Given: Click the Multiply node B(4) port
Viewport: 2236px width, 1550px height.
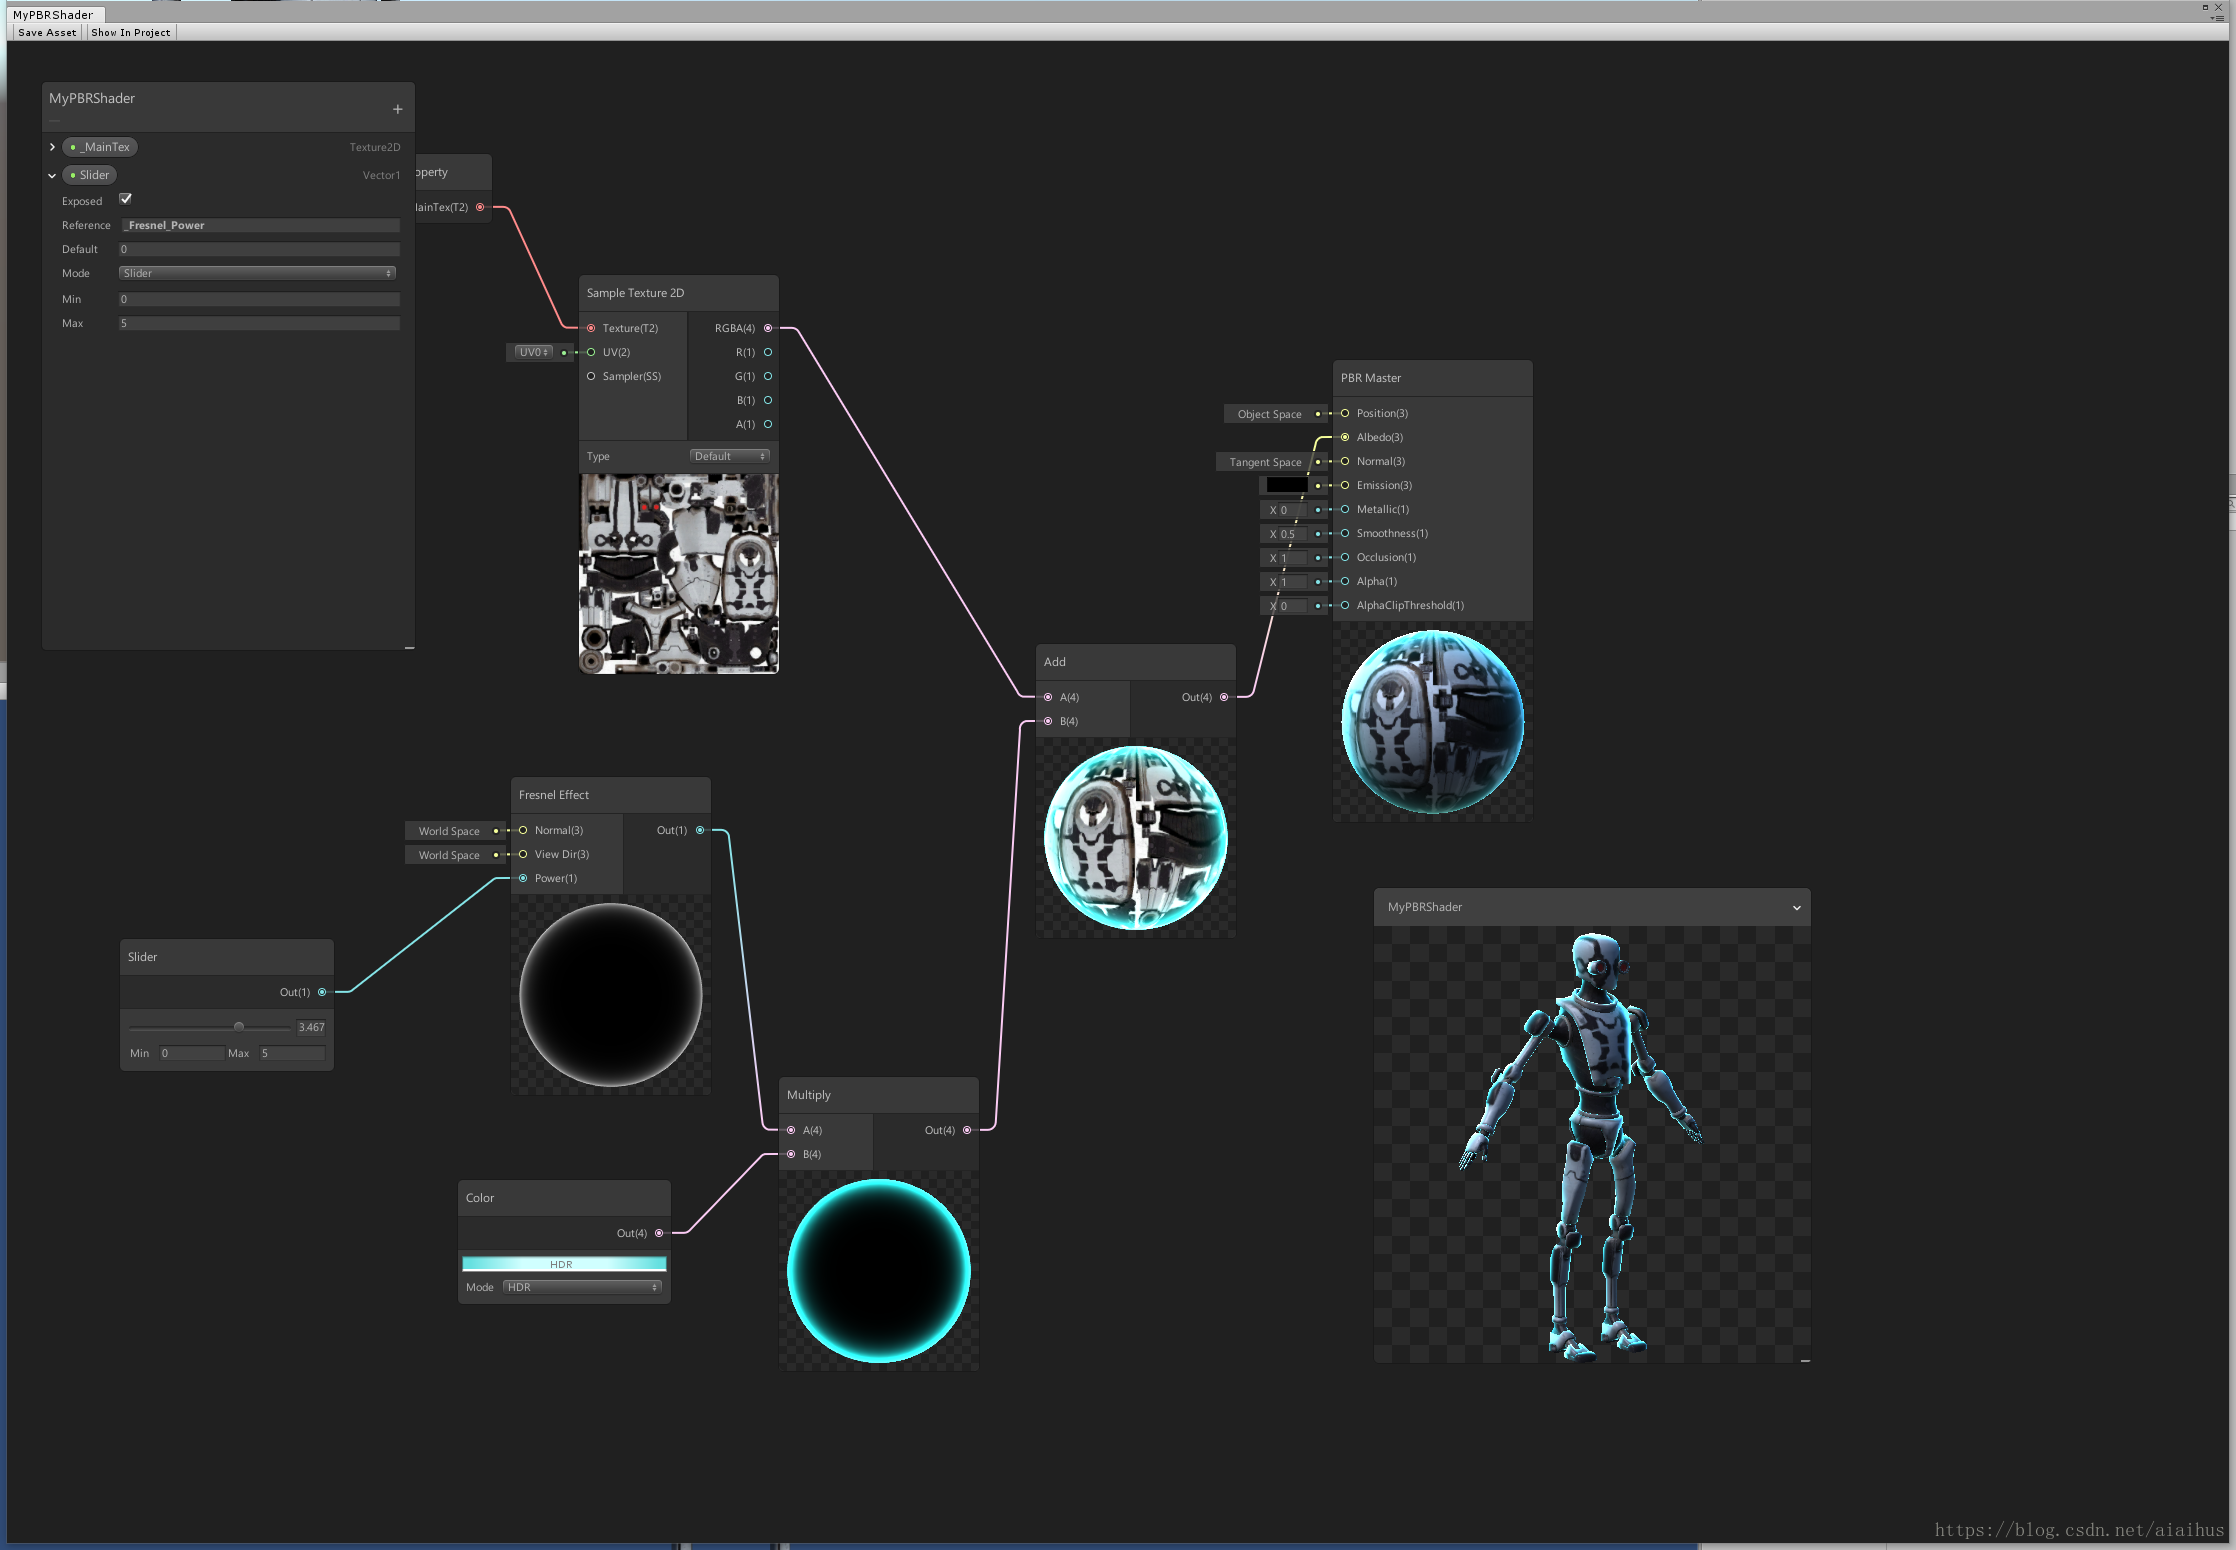Looking at the screenshot, I should pyautogui.click(x=791, y=1154).
